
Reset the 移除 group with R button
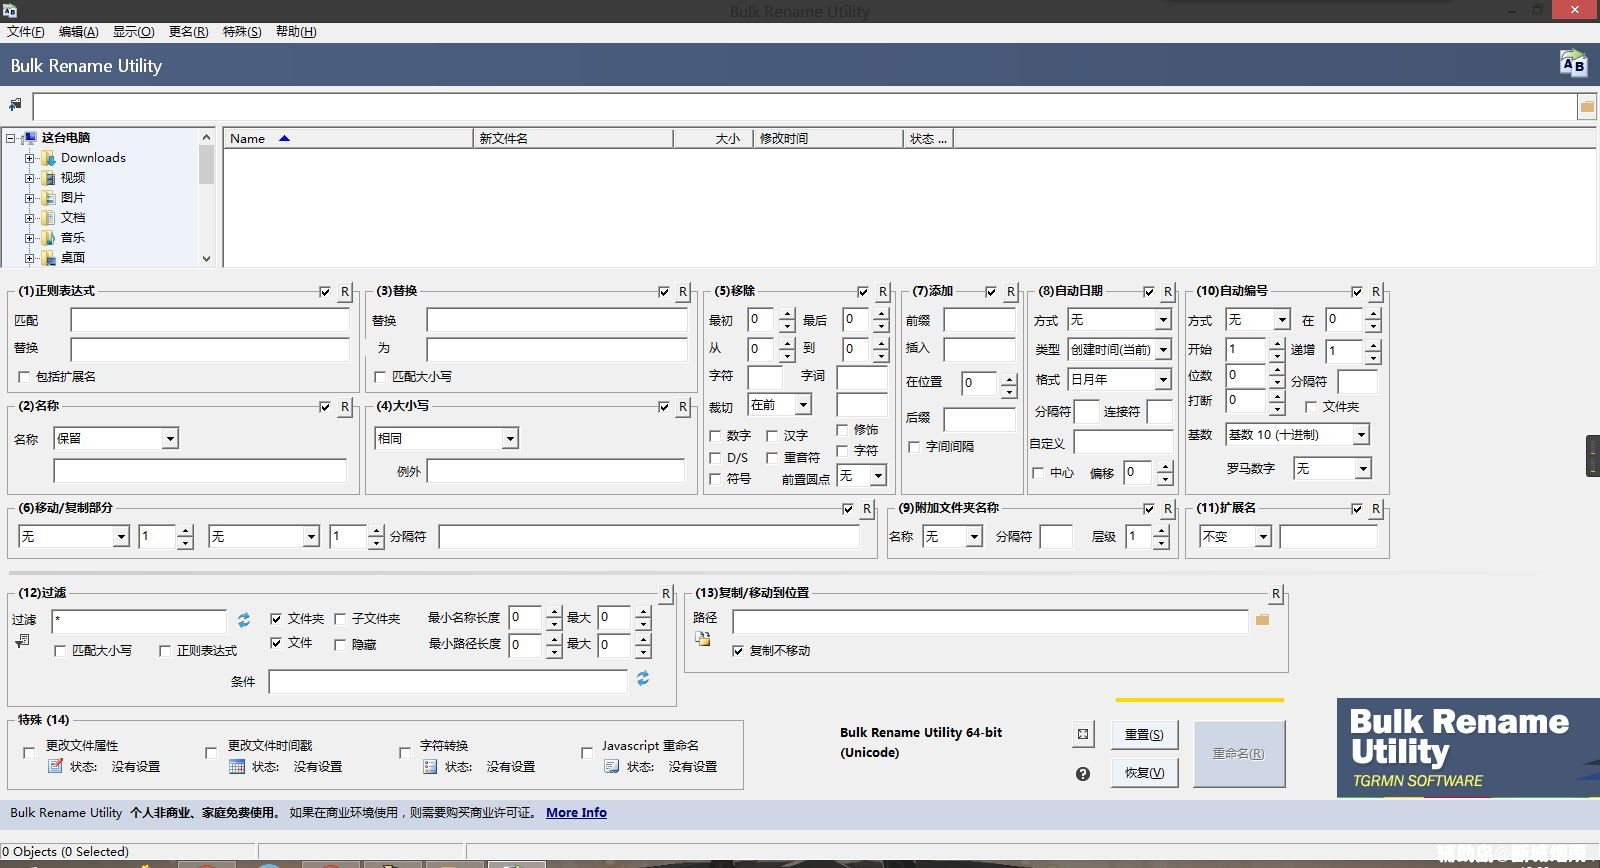[x=883, y=292]
